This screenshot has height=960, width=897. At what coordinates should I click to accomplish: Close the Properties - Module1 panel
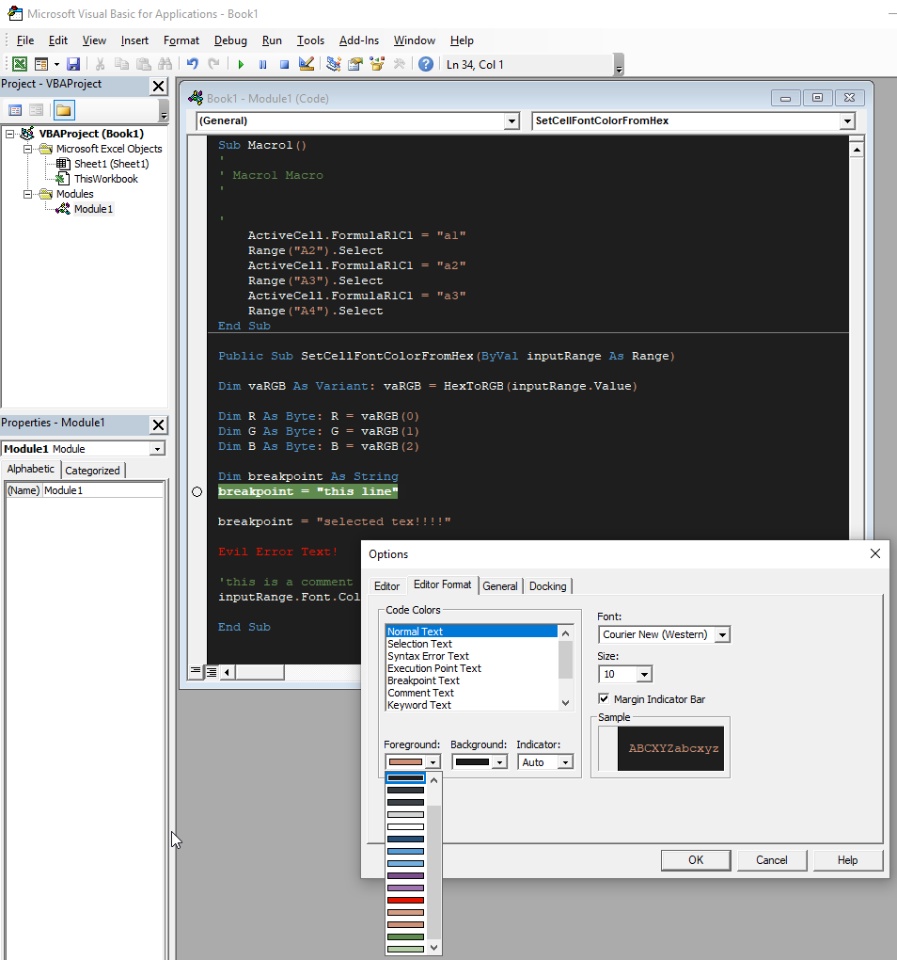159,425
